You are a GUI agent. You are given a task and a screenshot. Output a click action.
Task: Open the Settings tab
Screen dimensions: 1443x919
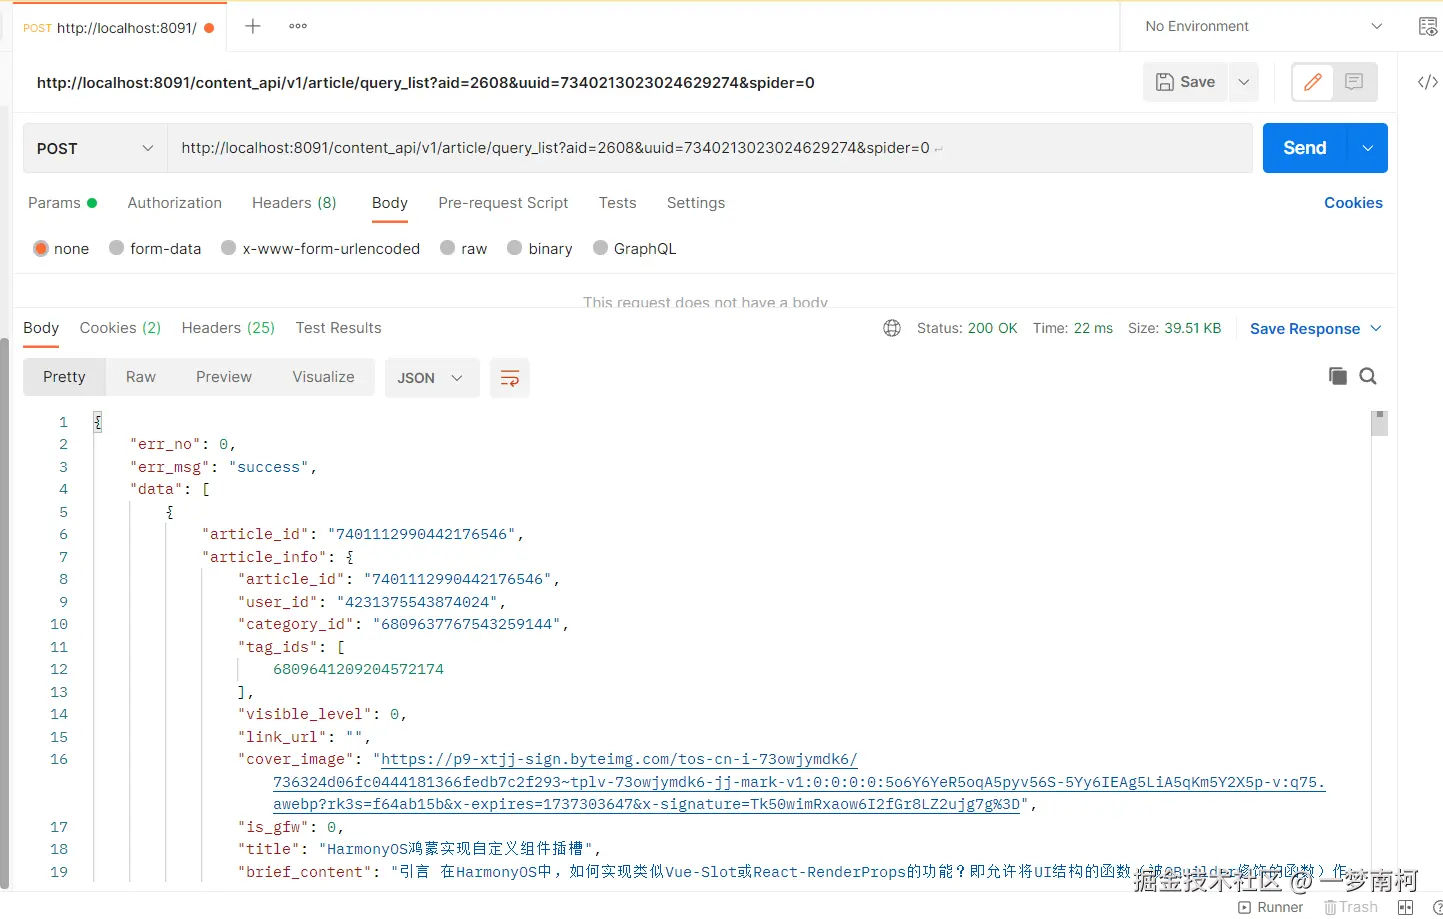(696, 202)
